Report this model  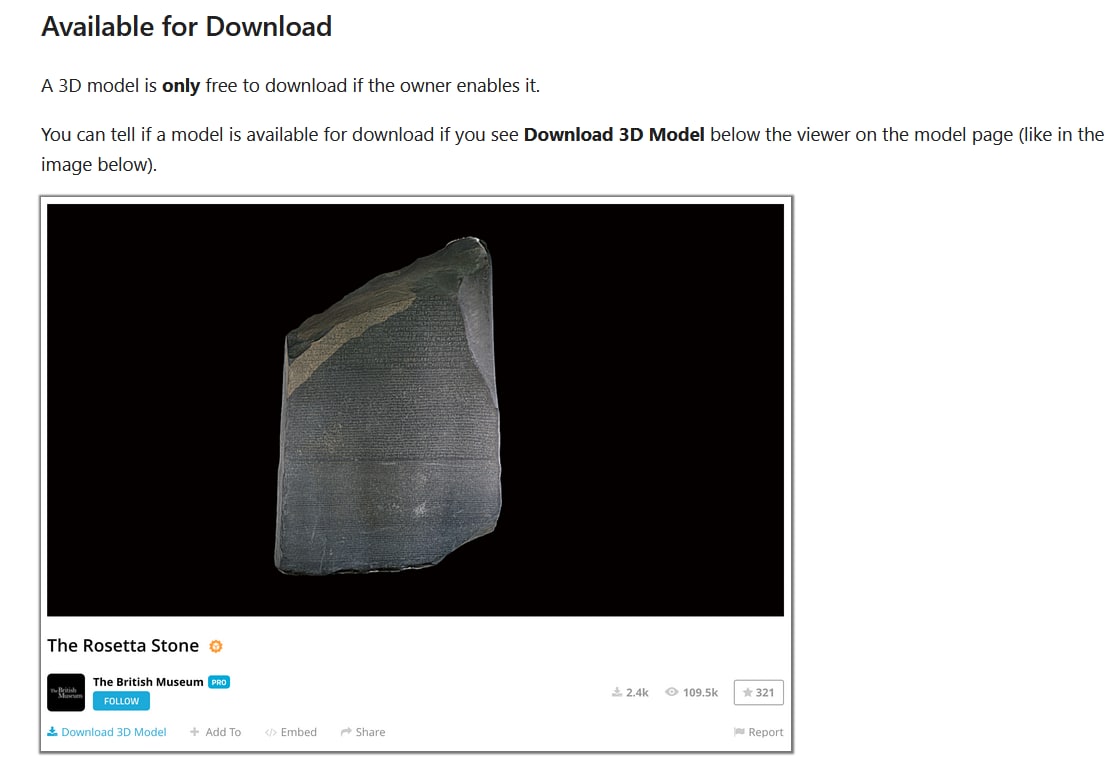pyautogui.click(x=758, y=732)
